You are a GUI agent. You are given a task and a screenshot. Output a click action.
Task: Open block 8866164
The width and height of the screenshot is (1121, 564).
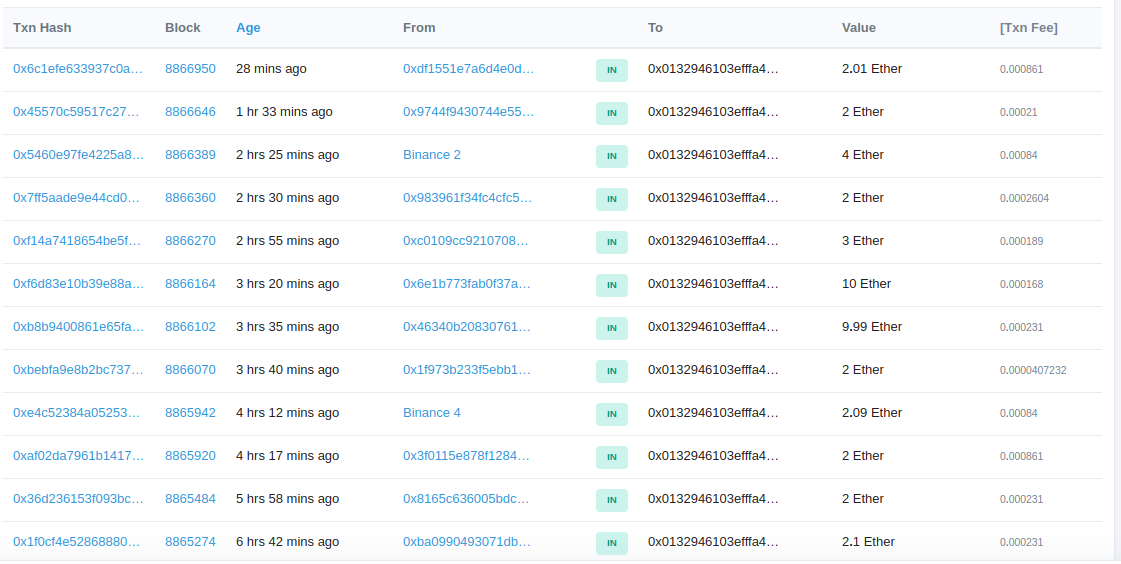coord(190,284)
